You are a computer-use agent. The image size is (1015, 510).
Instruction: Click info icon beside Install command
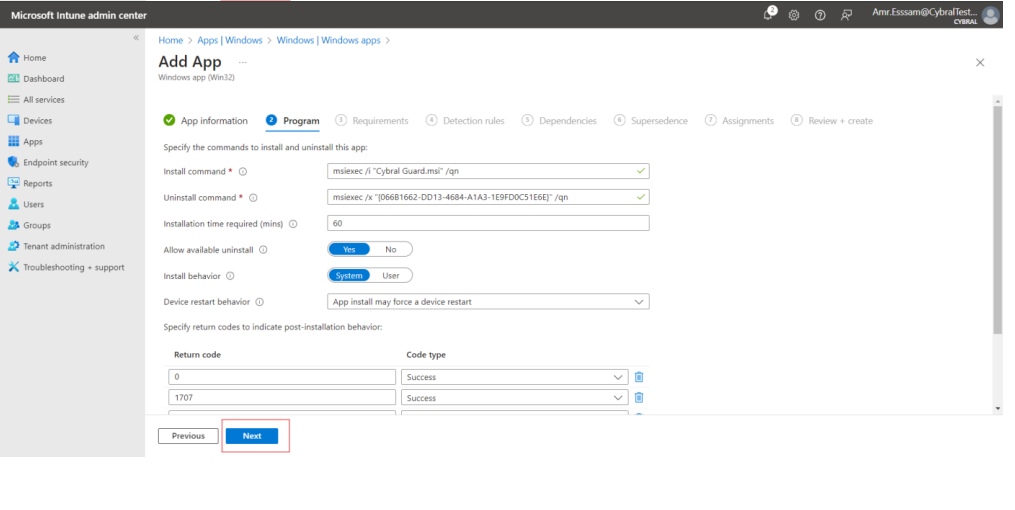[x=243, y=172]
